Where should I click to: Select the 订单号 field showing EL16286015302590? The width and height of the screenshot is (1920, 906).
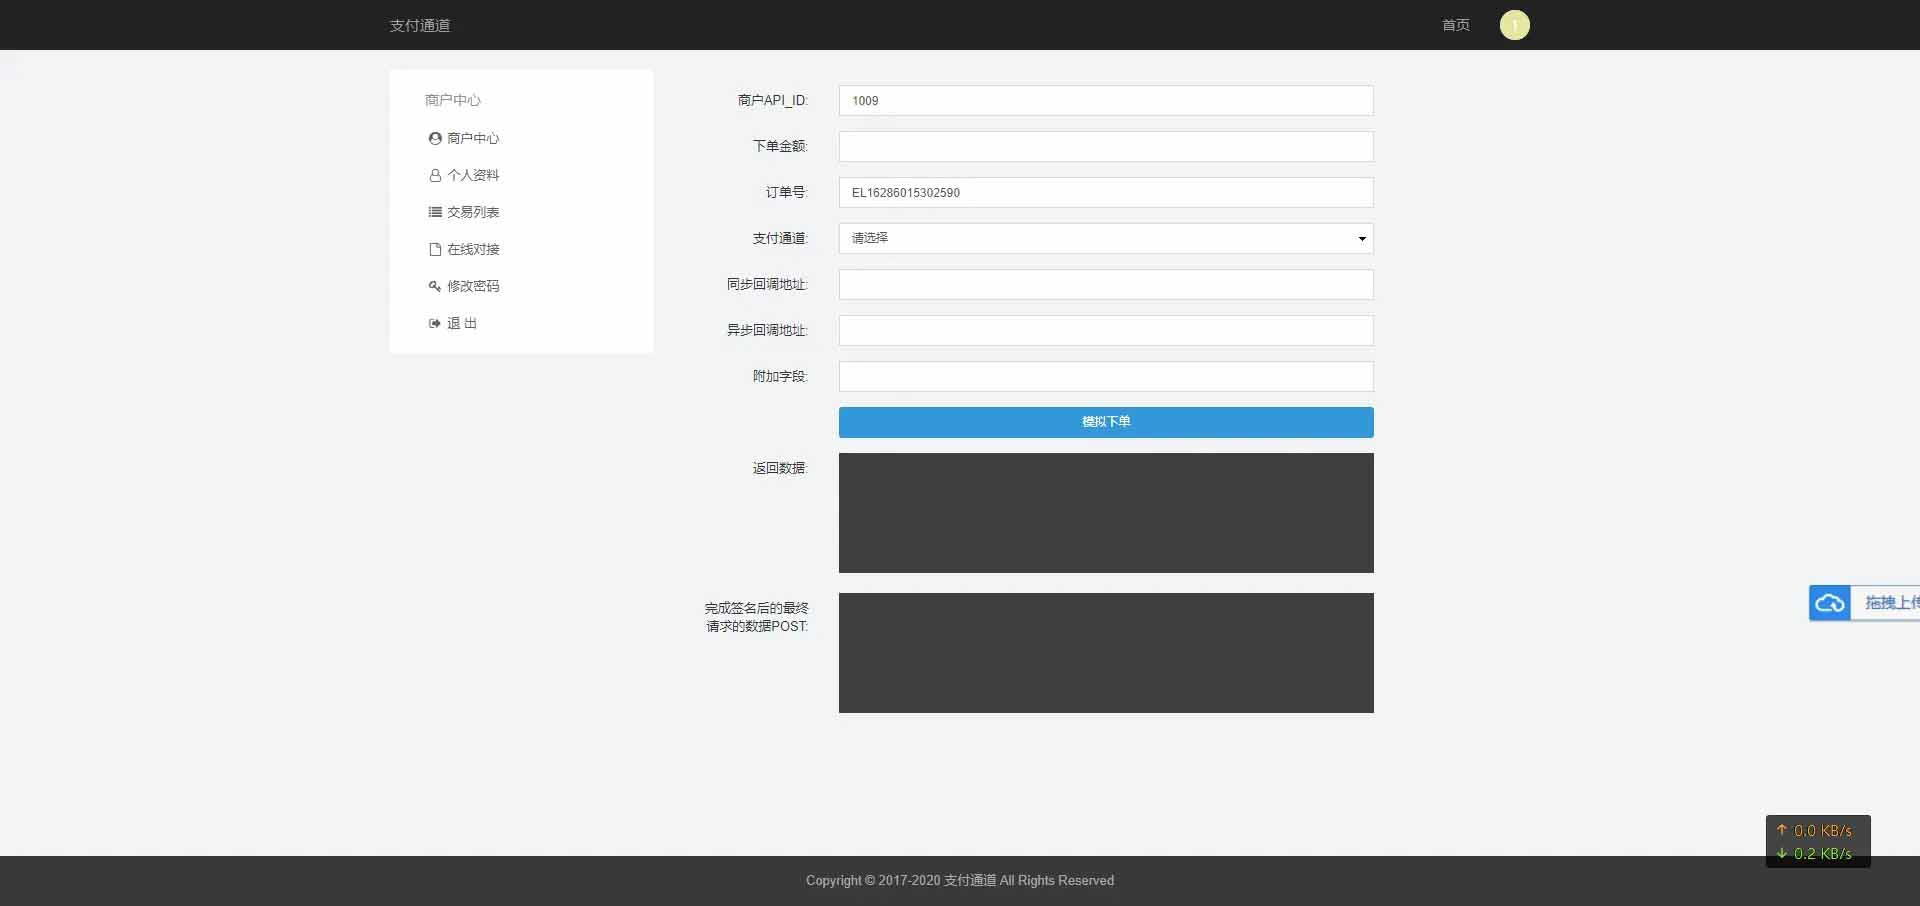[x=1105, y=192]
